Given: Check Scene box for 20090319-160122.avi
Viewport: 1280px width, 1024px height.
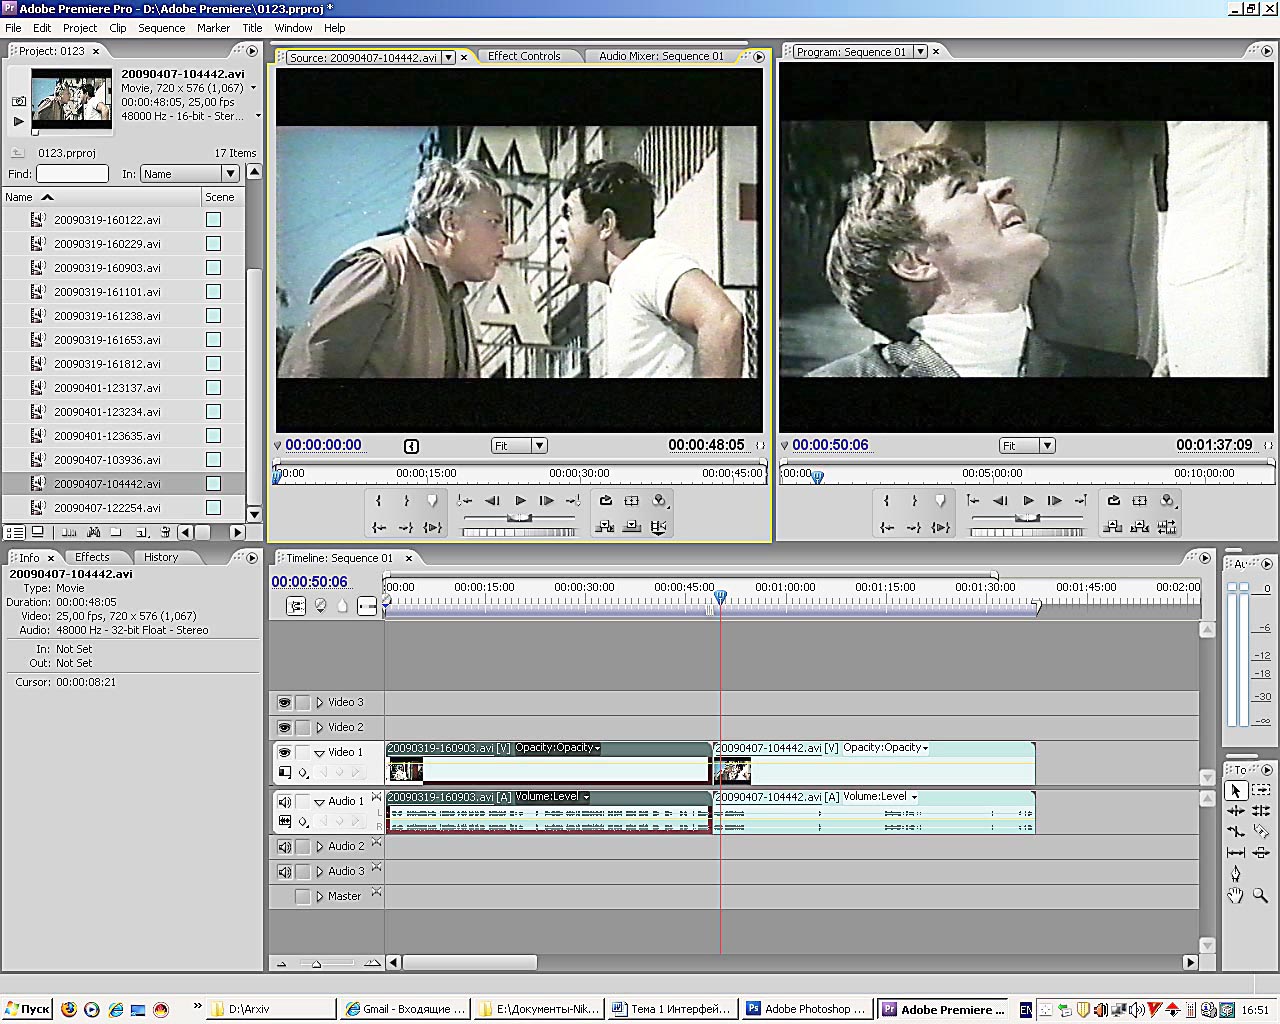Looking at the screenshot, I should point(213,220).
